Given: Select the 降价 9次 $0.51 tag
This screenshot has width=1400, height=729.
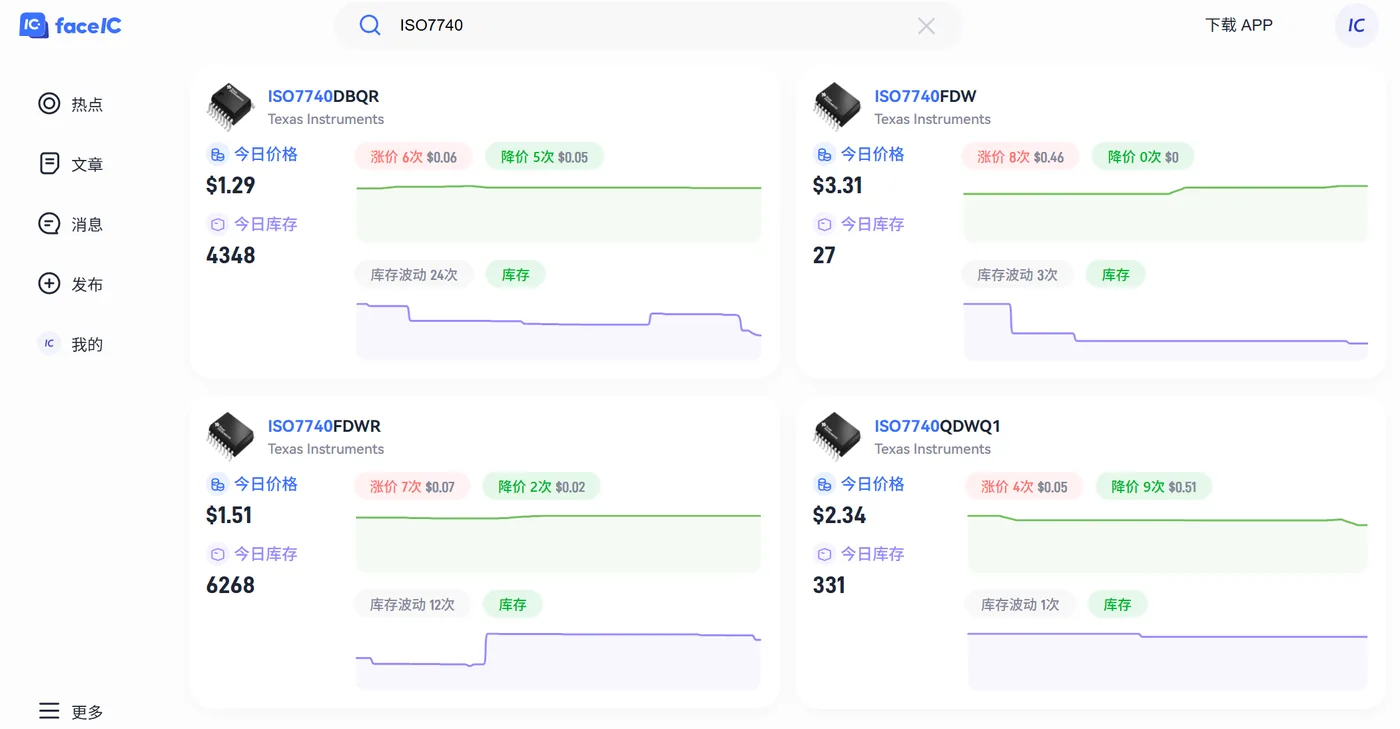Looking at the screenshot, I should [x=1154, y=486].
